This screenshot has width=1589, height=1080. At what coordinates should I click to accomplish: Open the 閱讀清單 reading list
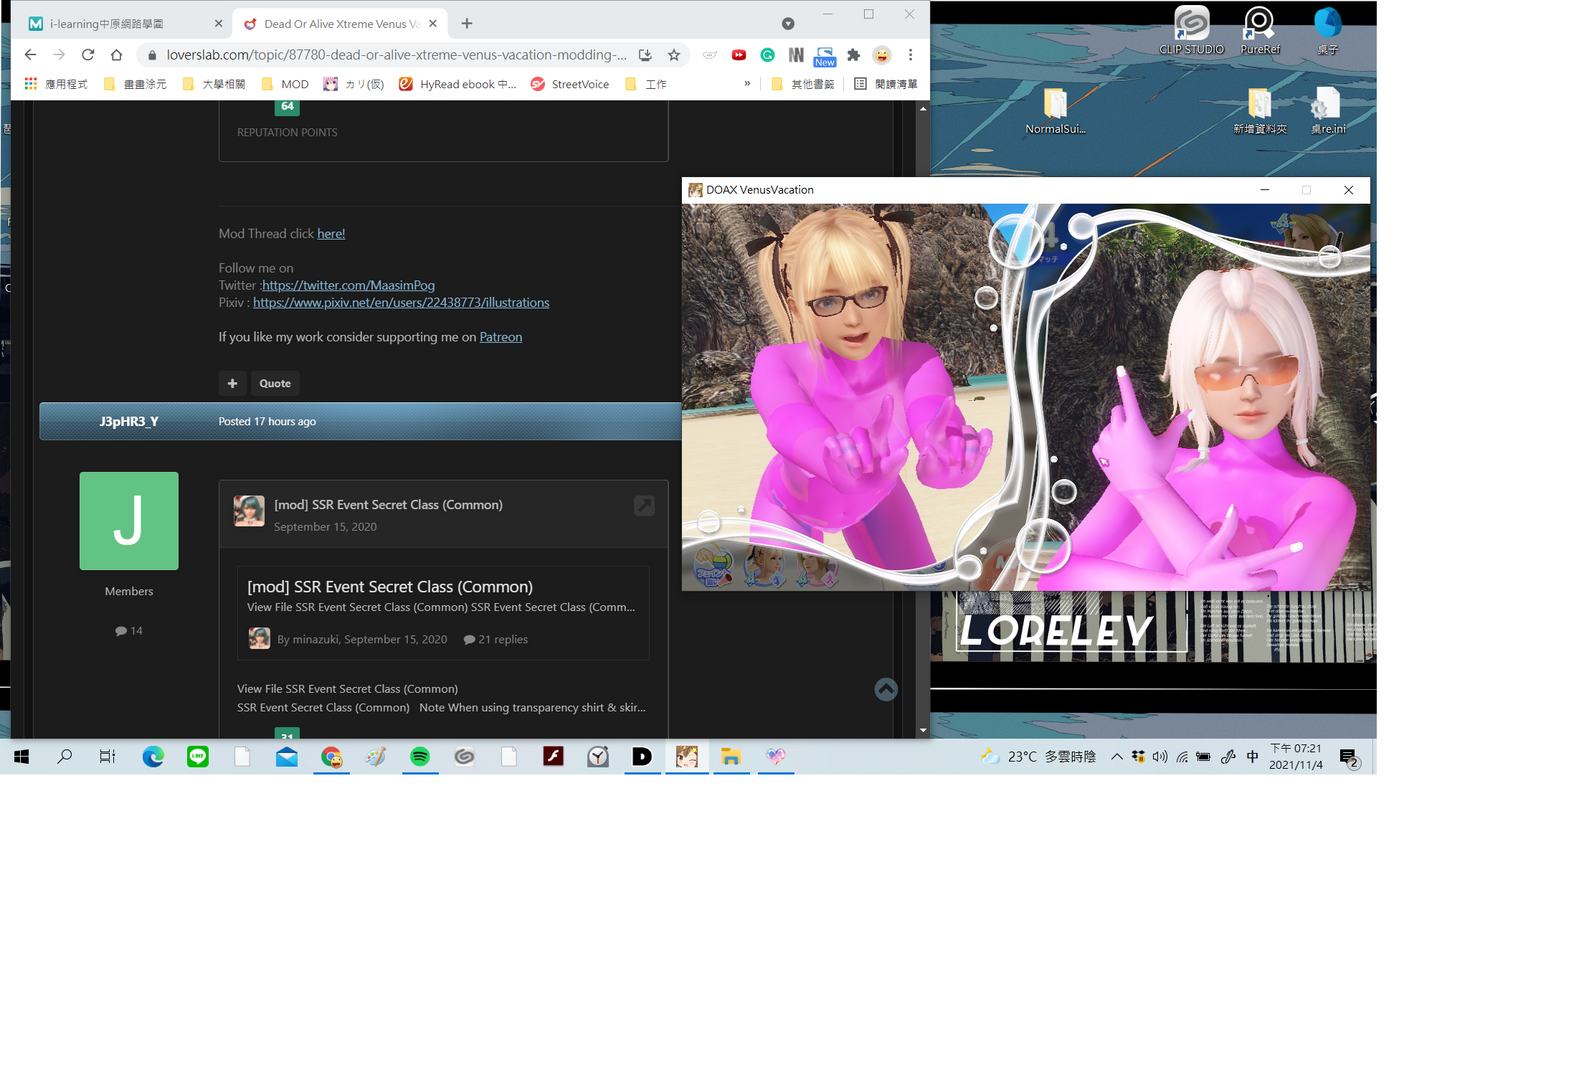coord(886,84)
